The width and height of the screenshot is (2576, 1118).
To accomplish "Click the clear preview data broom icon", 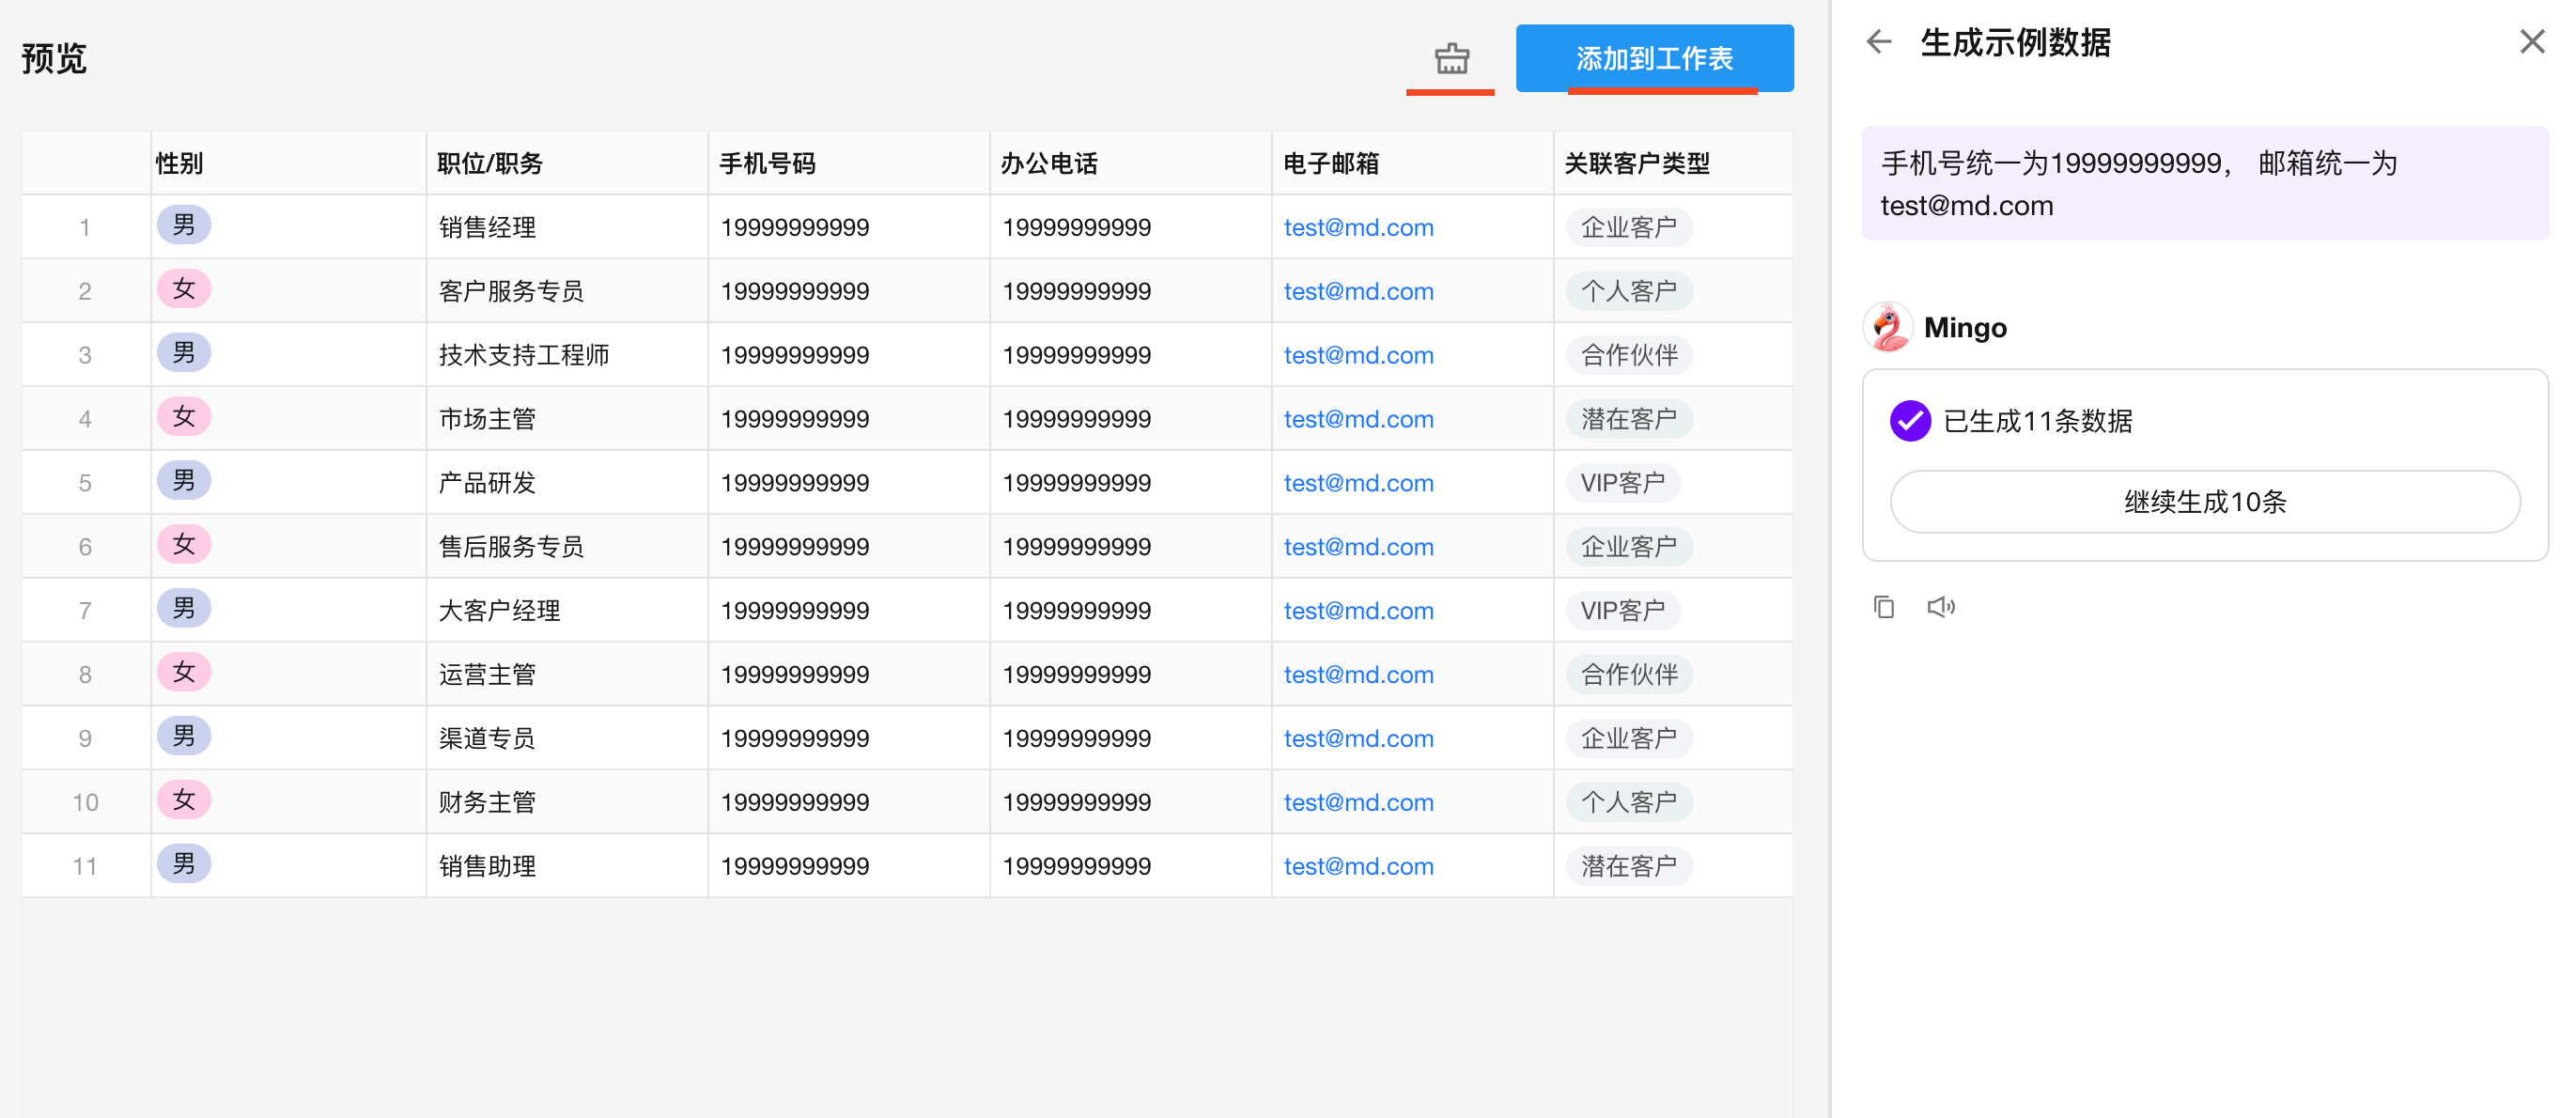I will (1451, 58).
